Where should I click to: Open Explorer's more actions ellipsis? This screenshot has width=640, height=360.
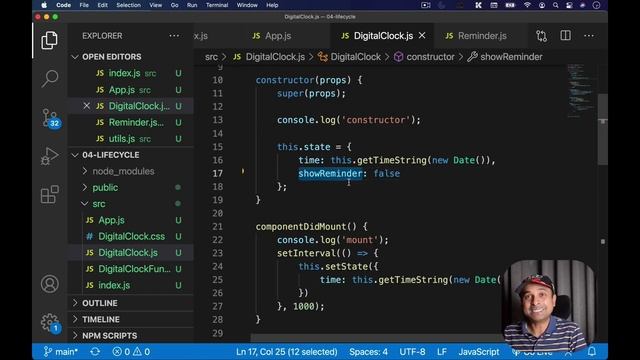coord(174,36)
